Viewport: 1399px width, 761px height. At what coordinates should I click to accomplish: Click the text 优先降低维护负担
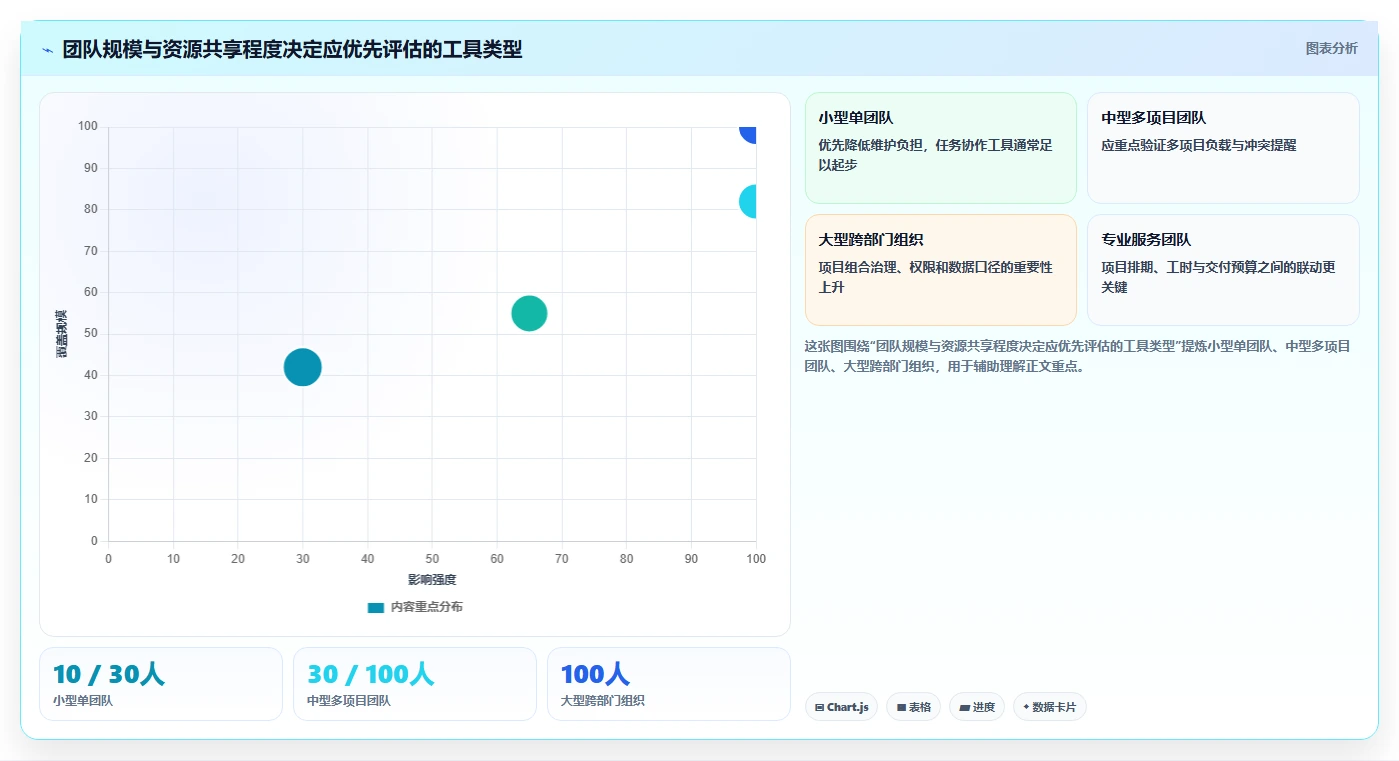(870, 145)
